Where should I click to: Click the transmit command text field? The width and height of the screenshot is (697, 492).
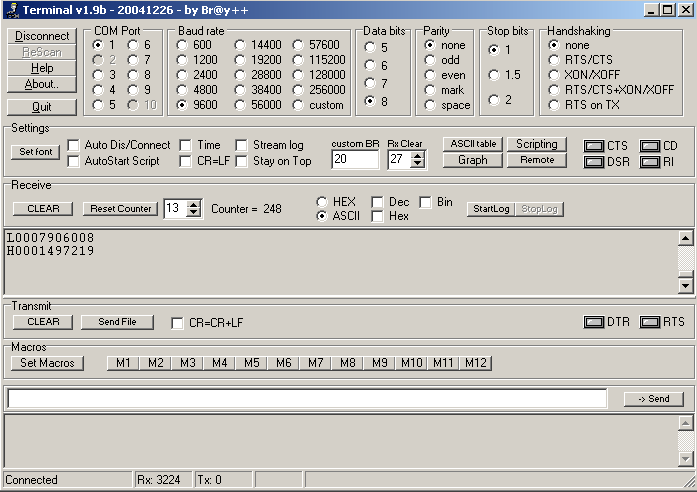pos(306,399)
